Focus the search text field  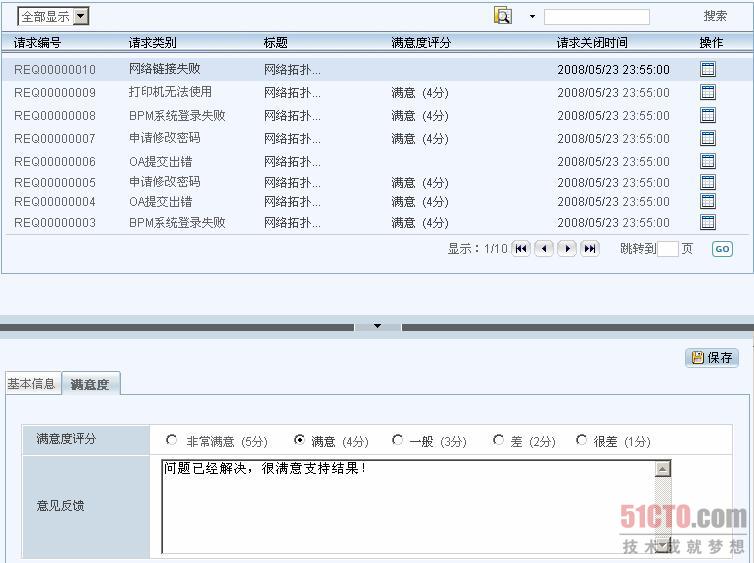pos(596,17)
